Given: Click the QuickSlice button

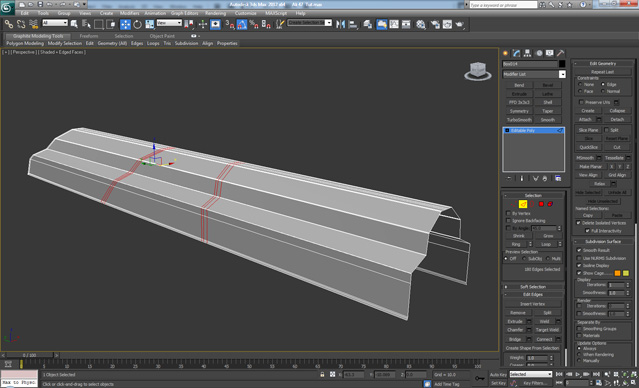Looking at the screenshot, I should tap(588, 148).
